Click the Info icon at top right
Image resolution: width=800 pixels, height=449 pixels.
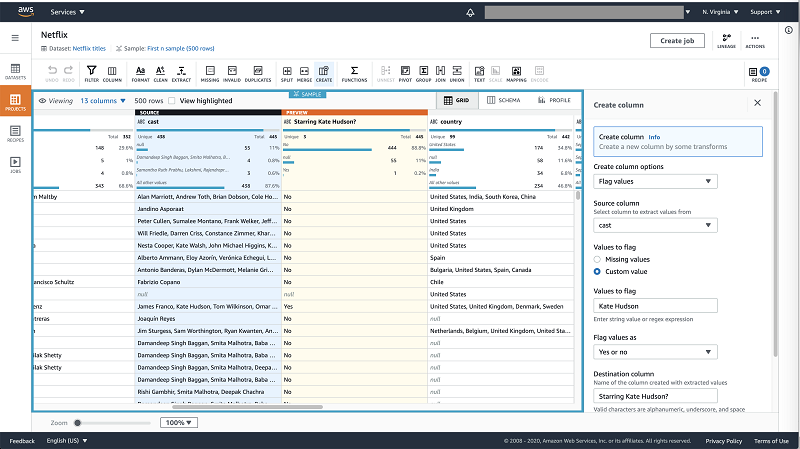789,30
